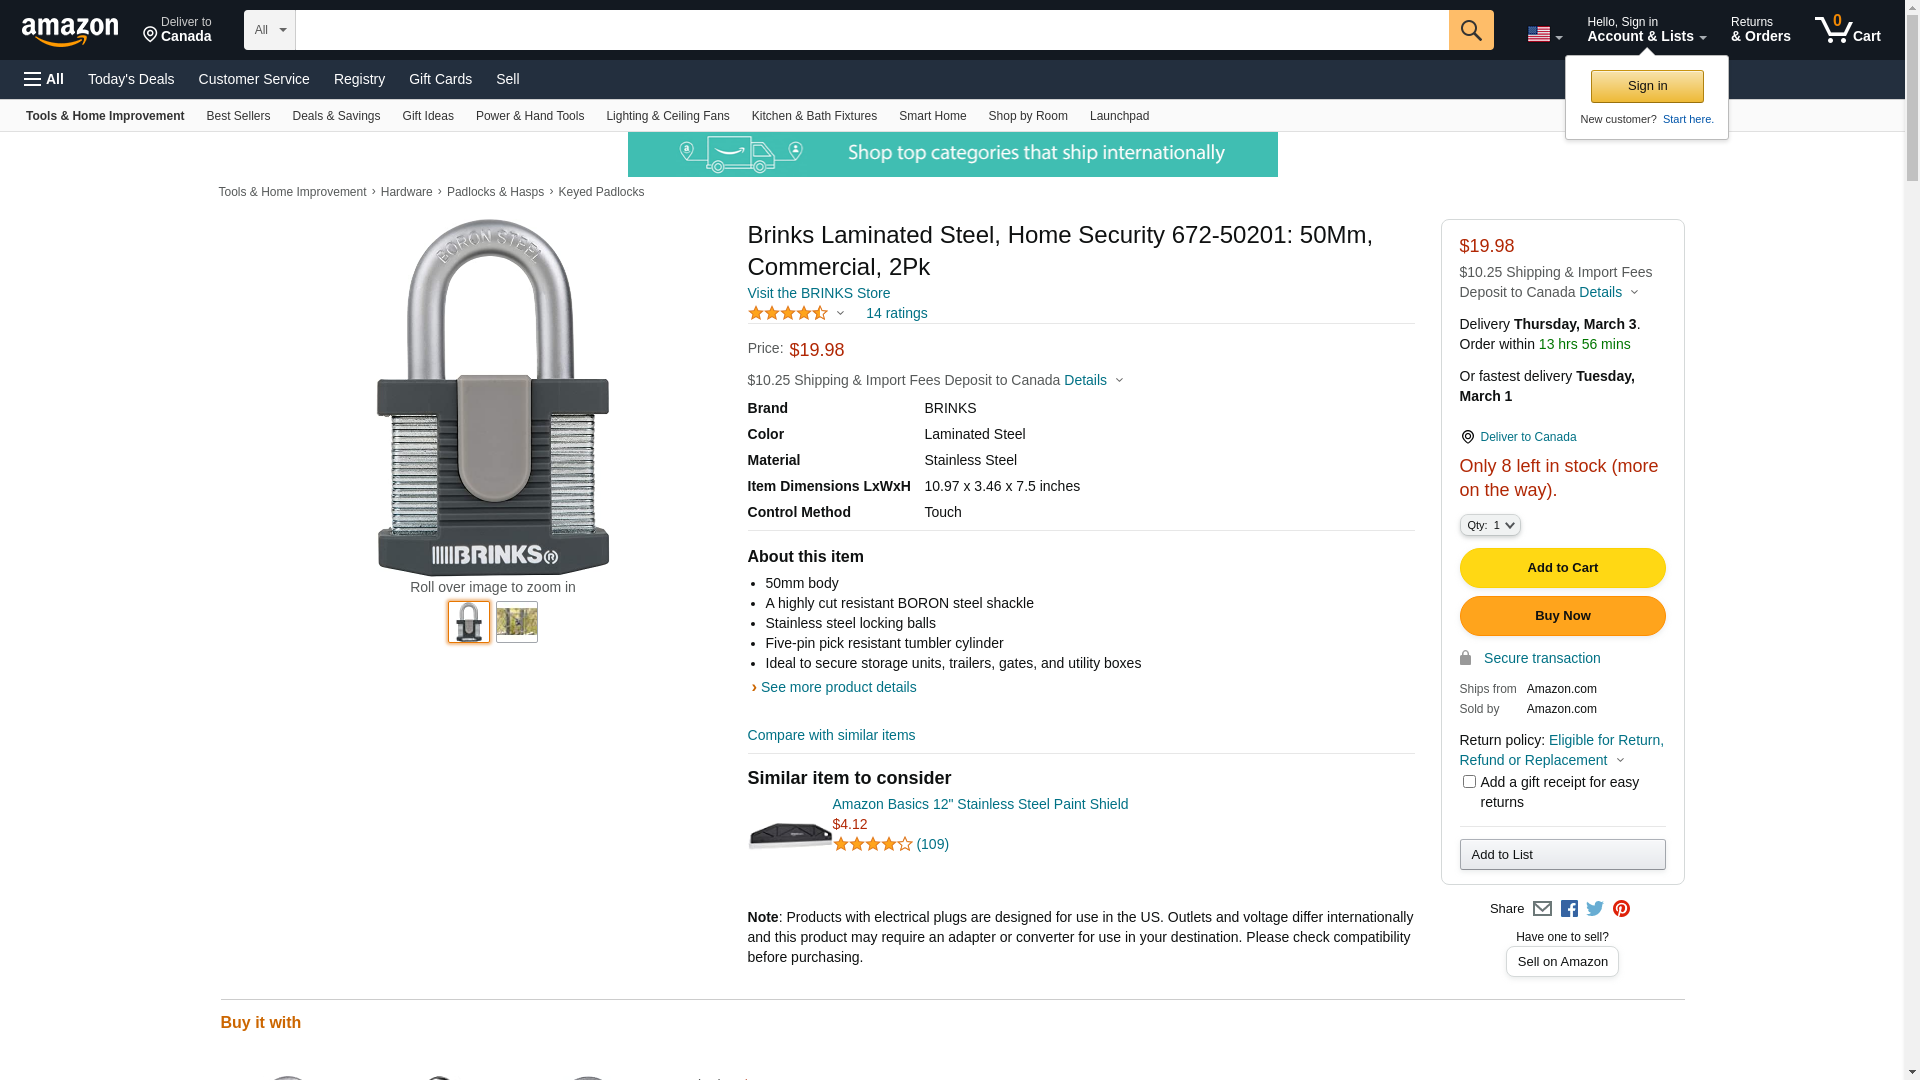This screenshot has width=1920, height=1080.
Task: Check the gift receipt checkbox
Action: [1469, 782]
